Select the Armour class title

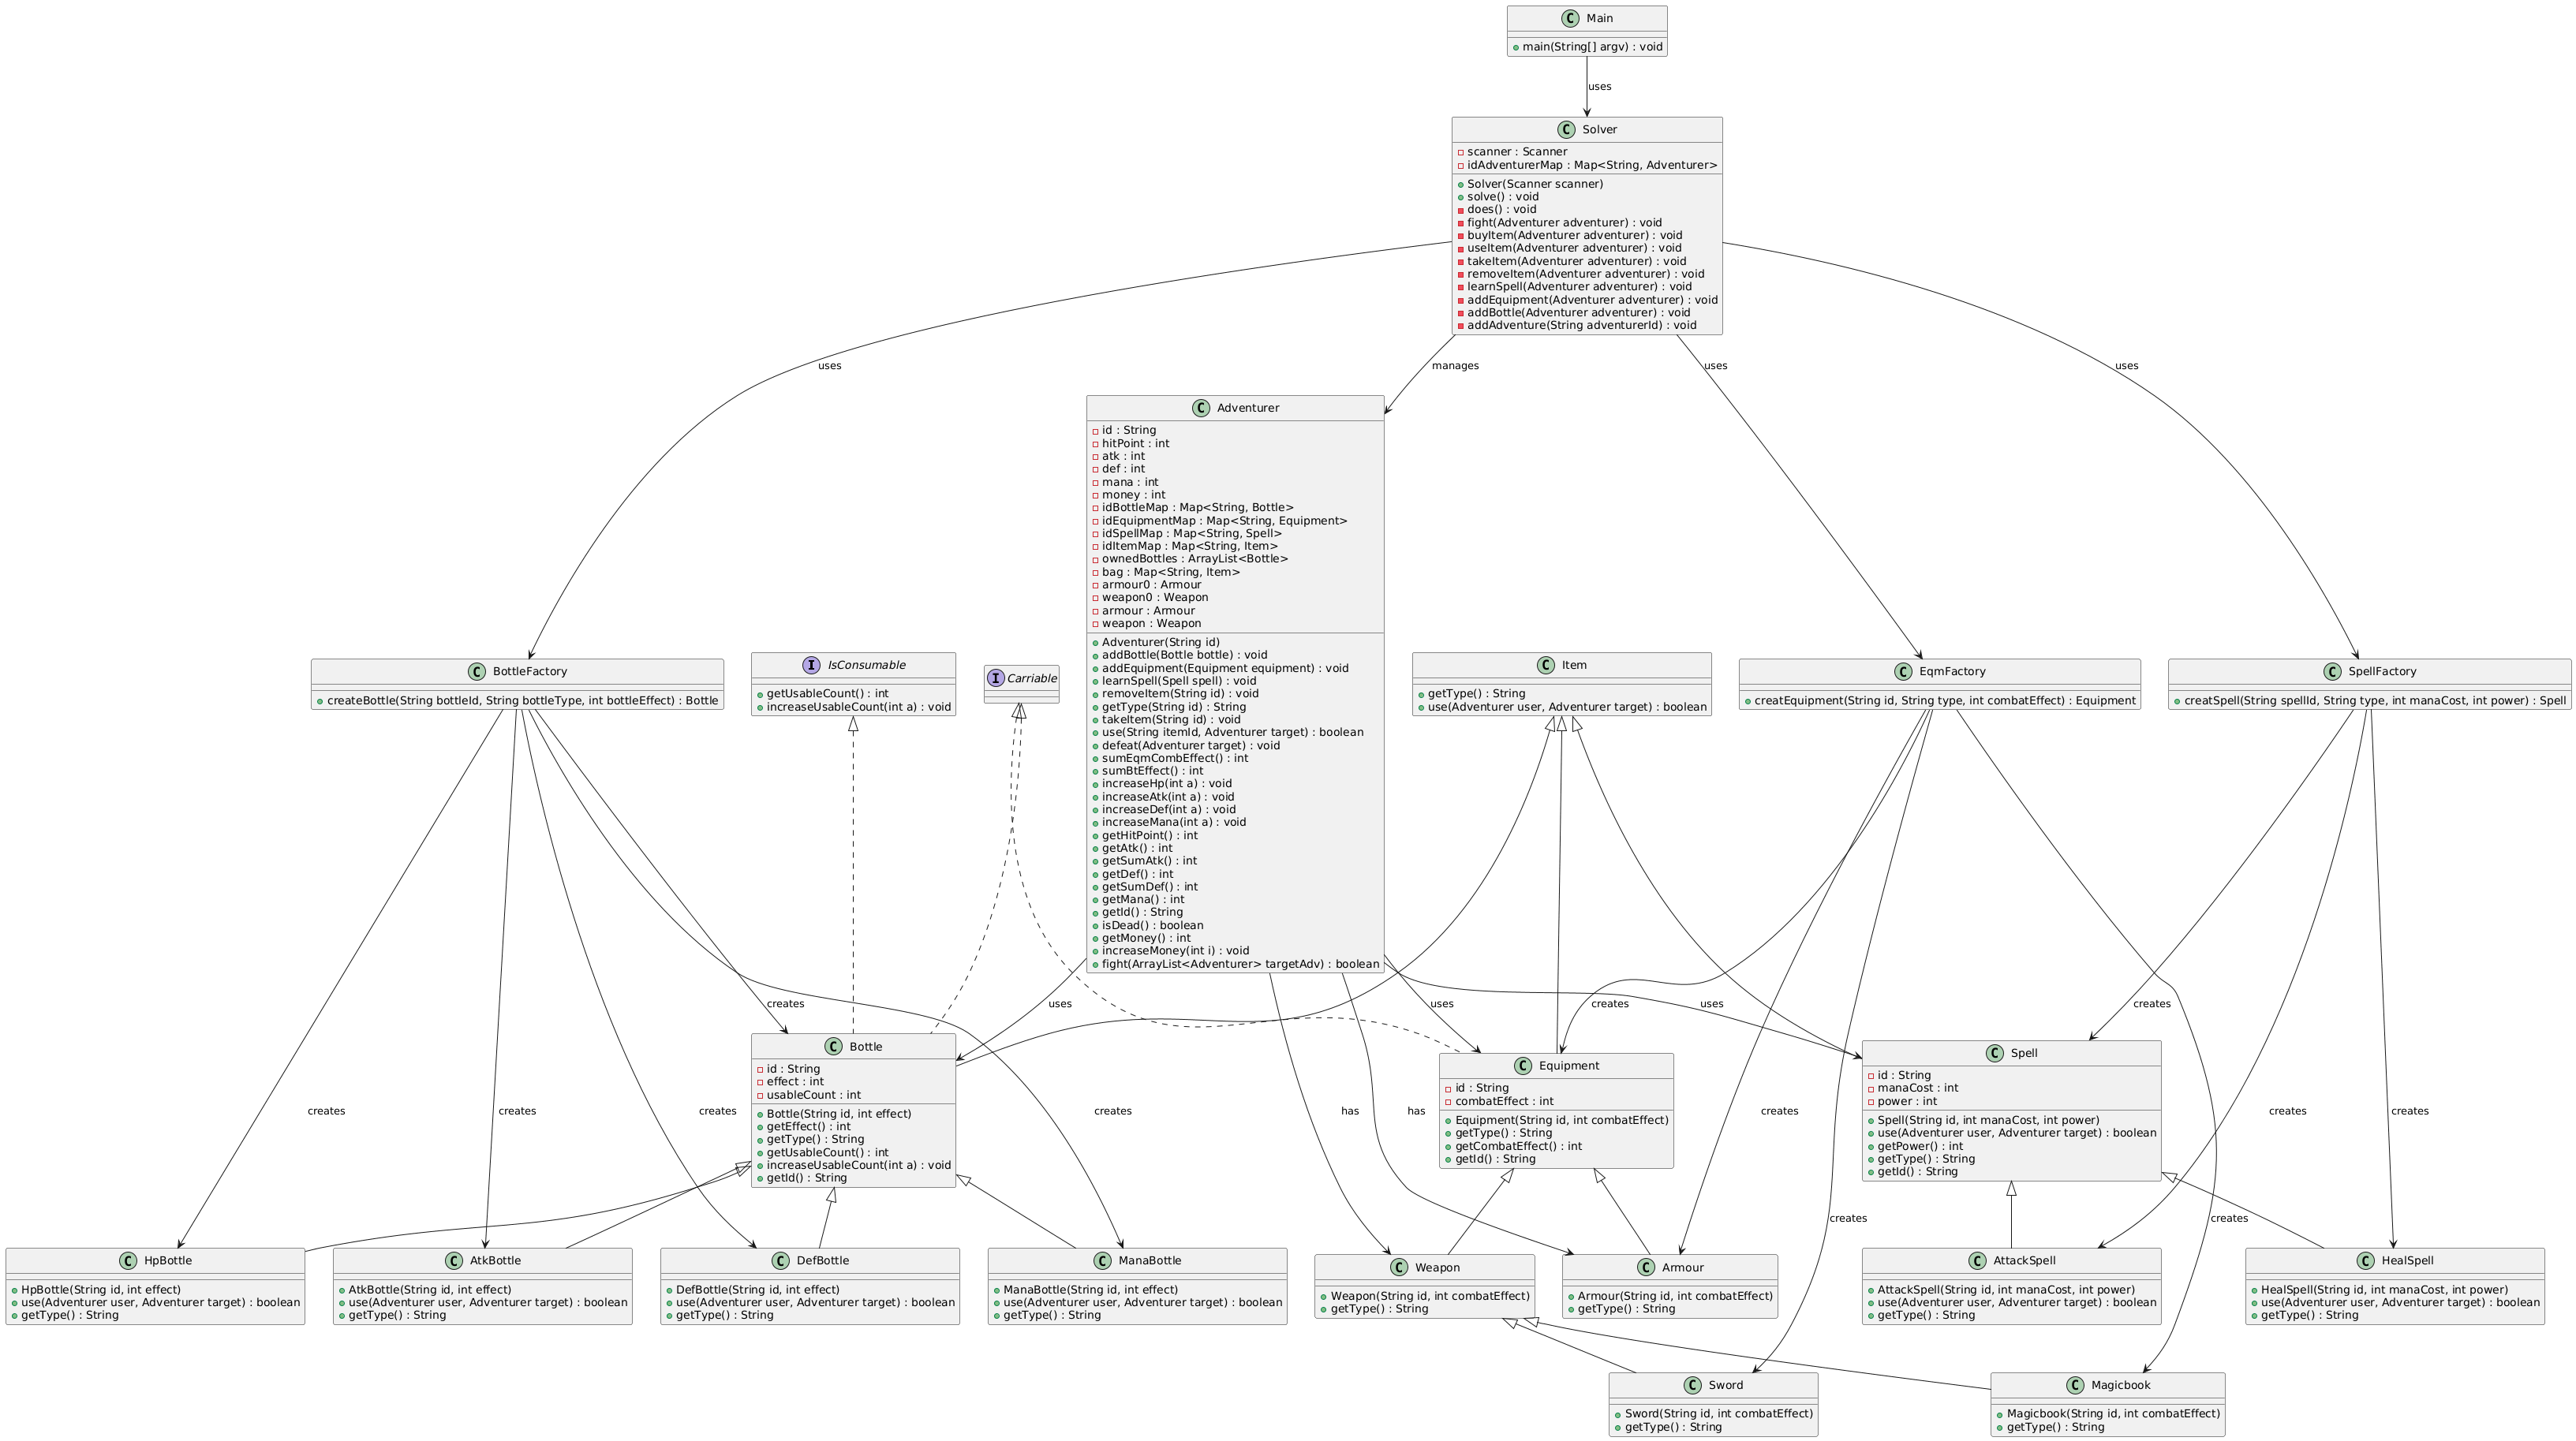(1682, 1267)
